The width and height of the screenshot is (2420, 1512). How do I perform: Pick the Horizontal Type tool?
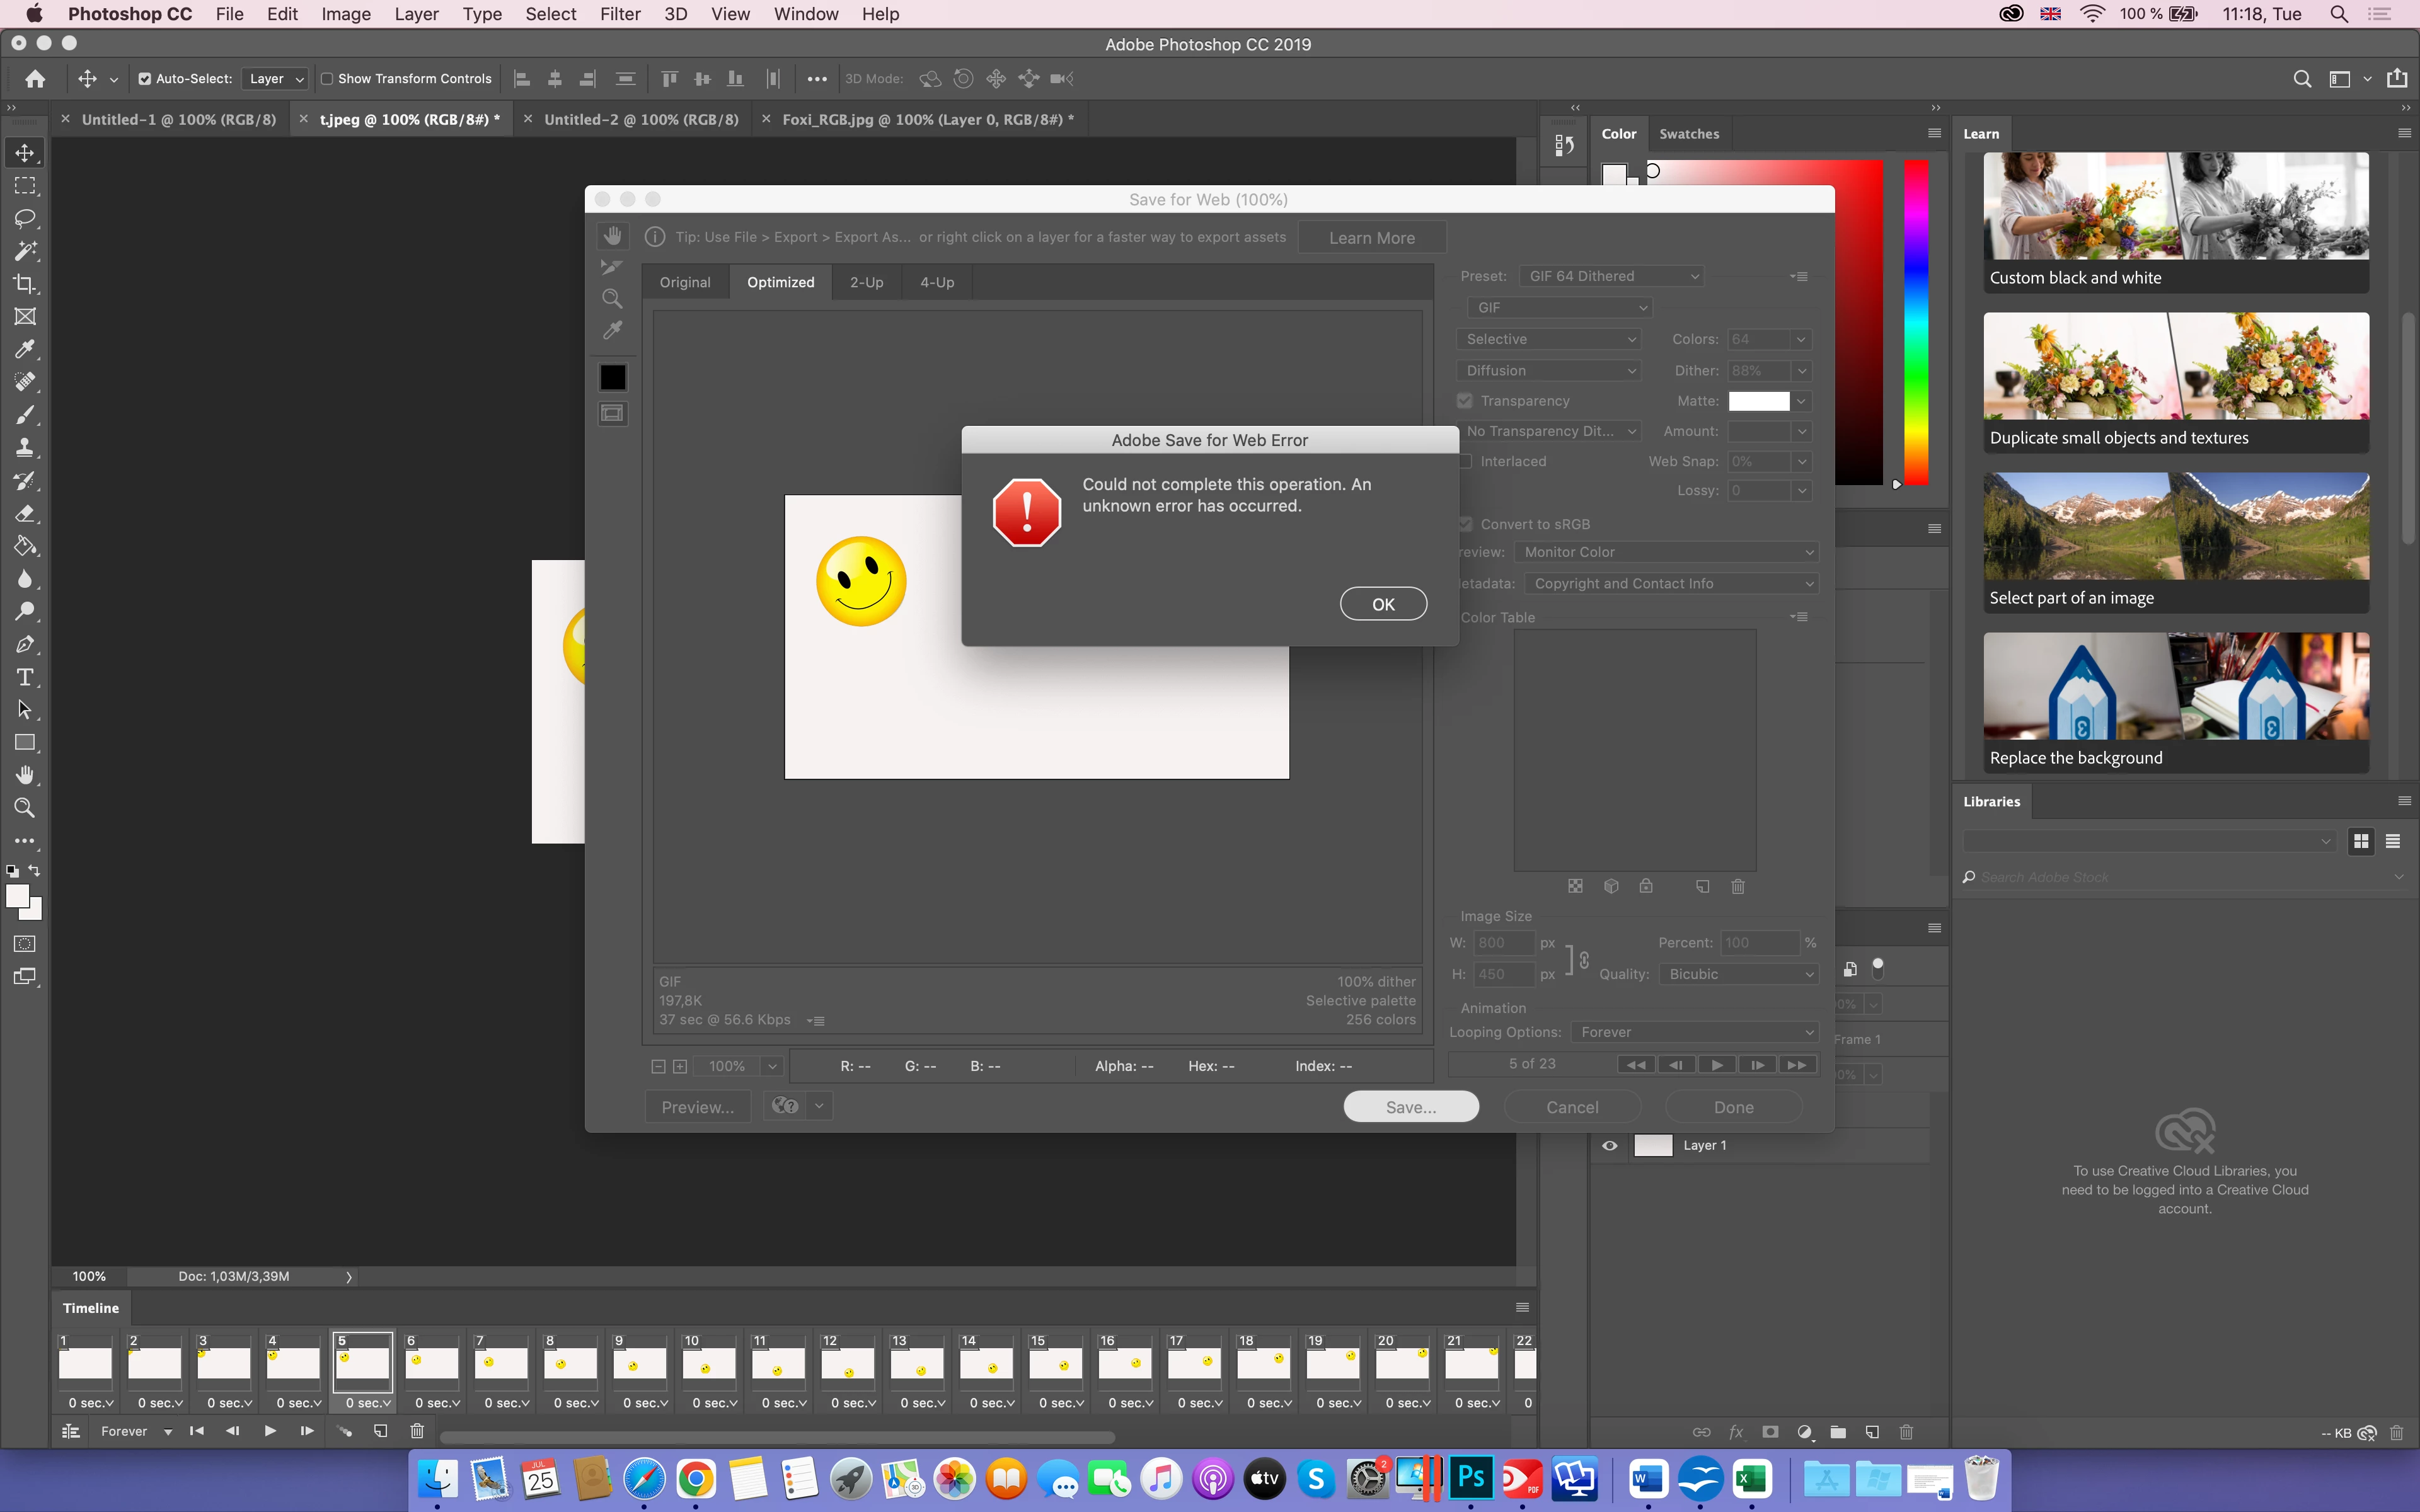[x=25, y=677]
